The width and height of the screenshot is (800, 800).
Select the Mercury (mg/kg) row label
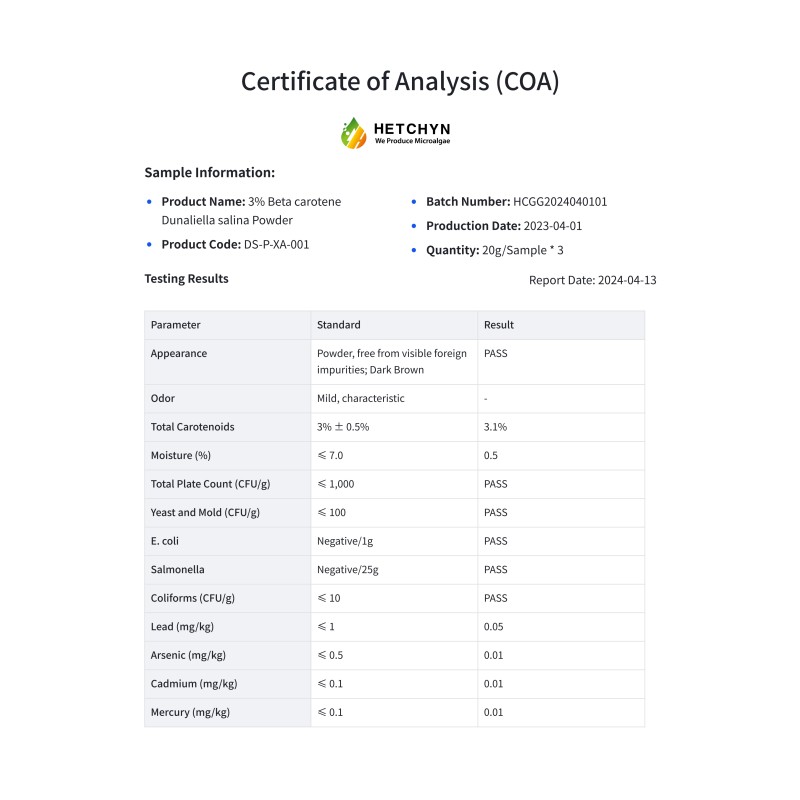pos(190,712)
